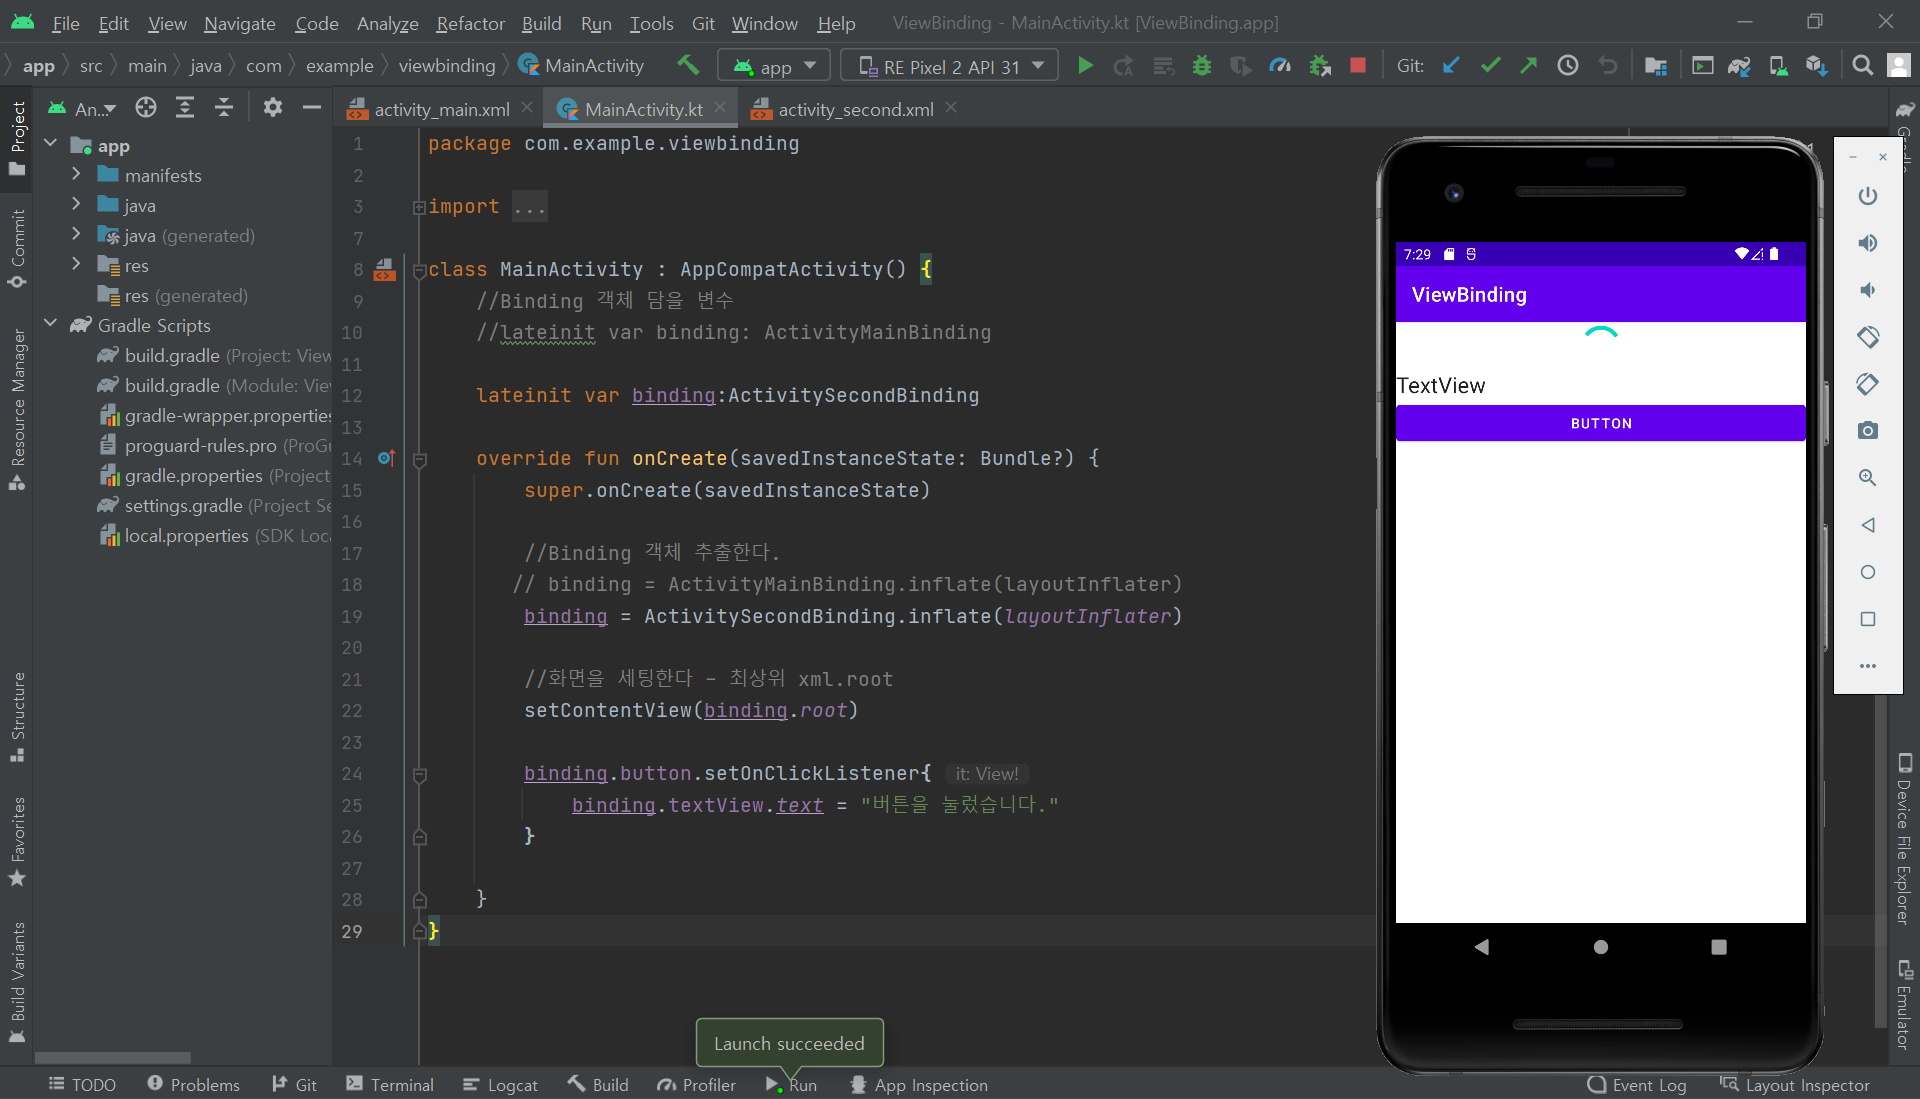Open the Refactor menu
This screenshot has width=1920, height=1099.
[470, 23]
